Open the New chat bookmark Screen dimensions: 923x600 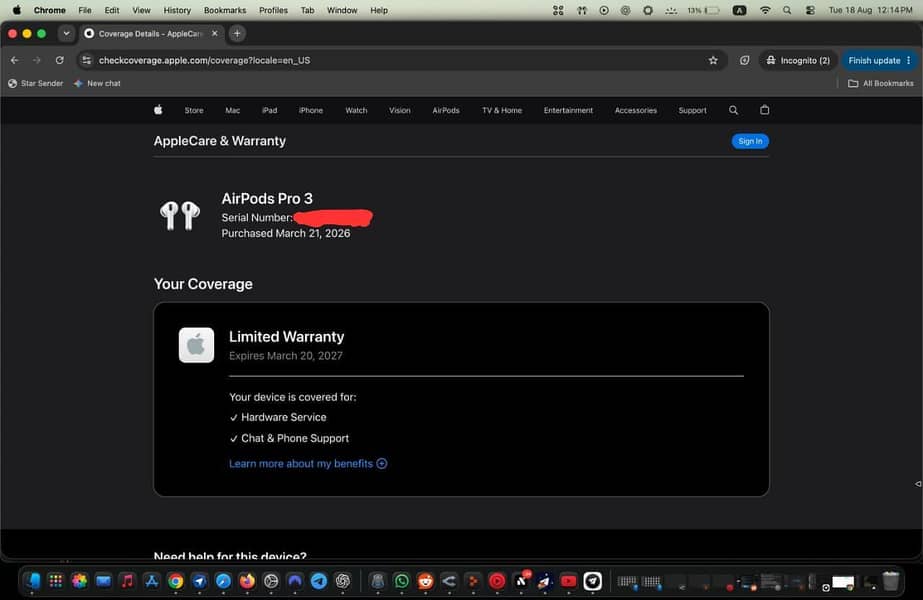tap(97, 84)
